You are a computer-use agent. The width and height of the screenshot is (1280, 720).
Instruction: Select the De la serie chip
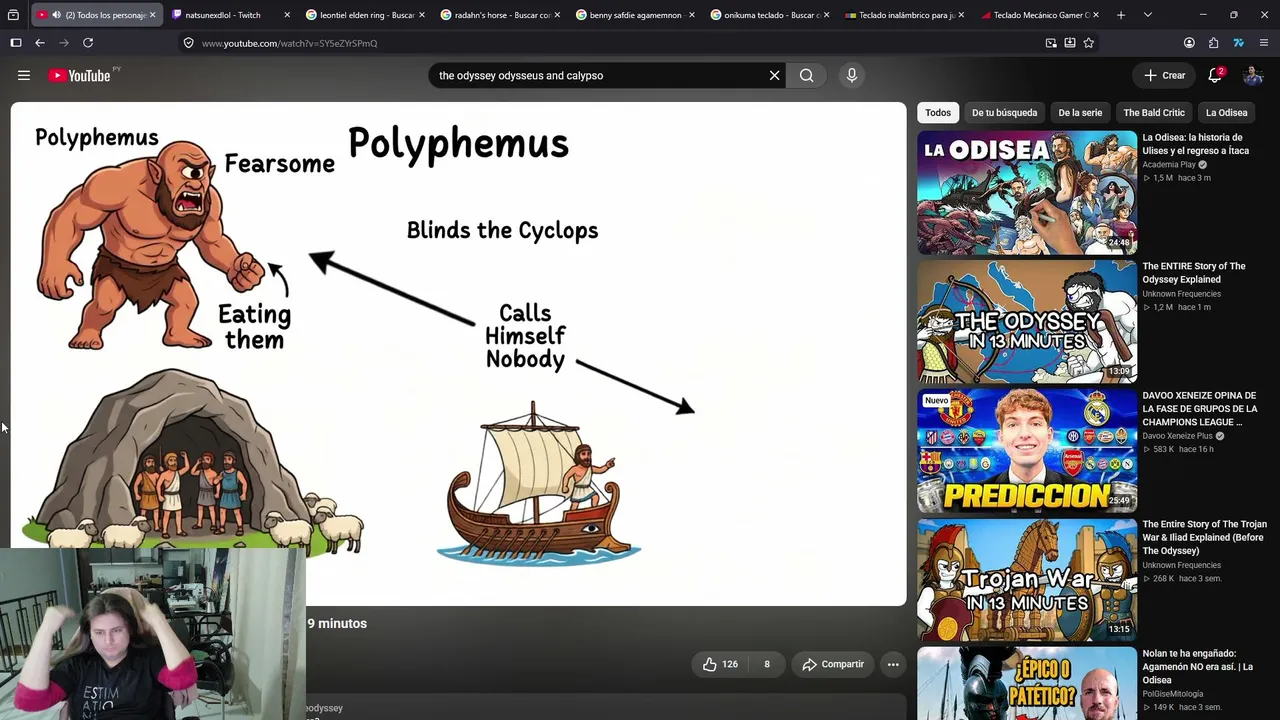coord(1080,113)
